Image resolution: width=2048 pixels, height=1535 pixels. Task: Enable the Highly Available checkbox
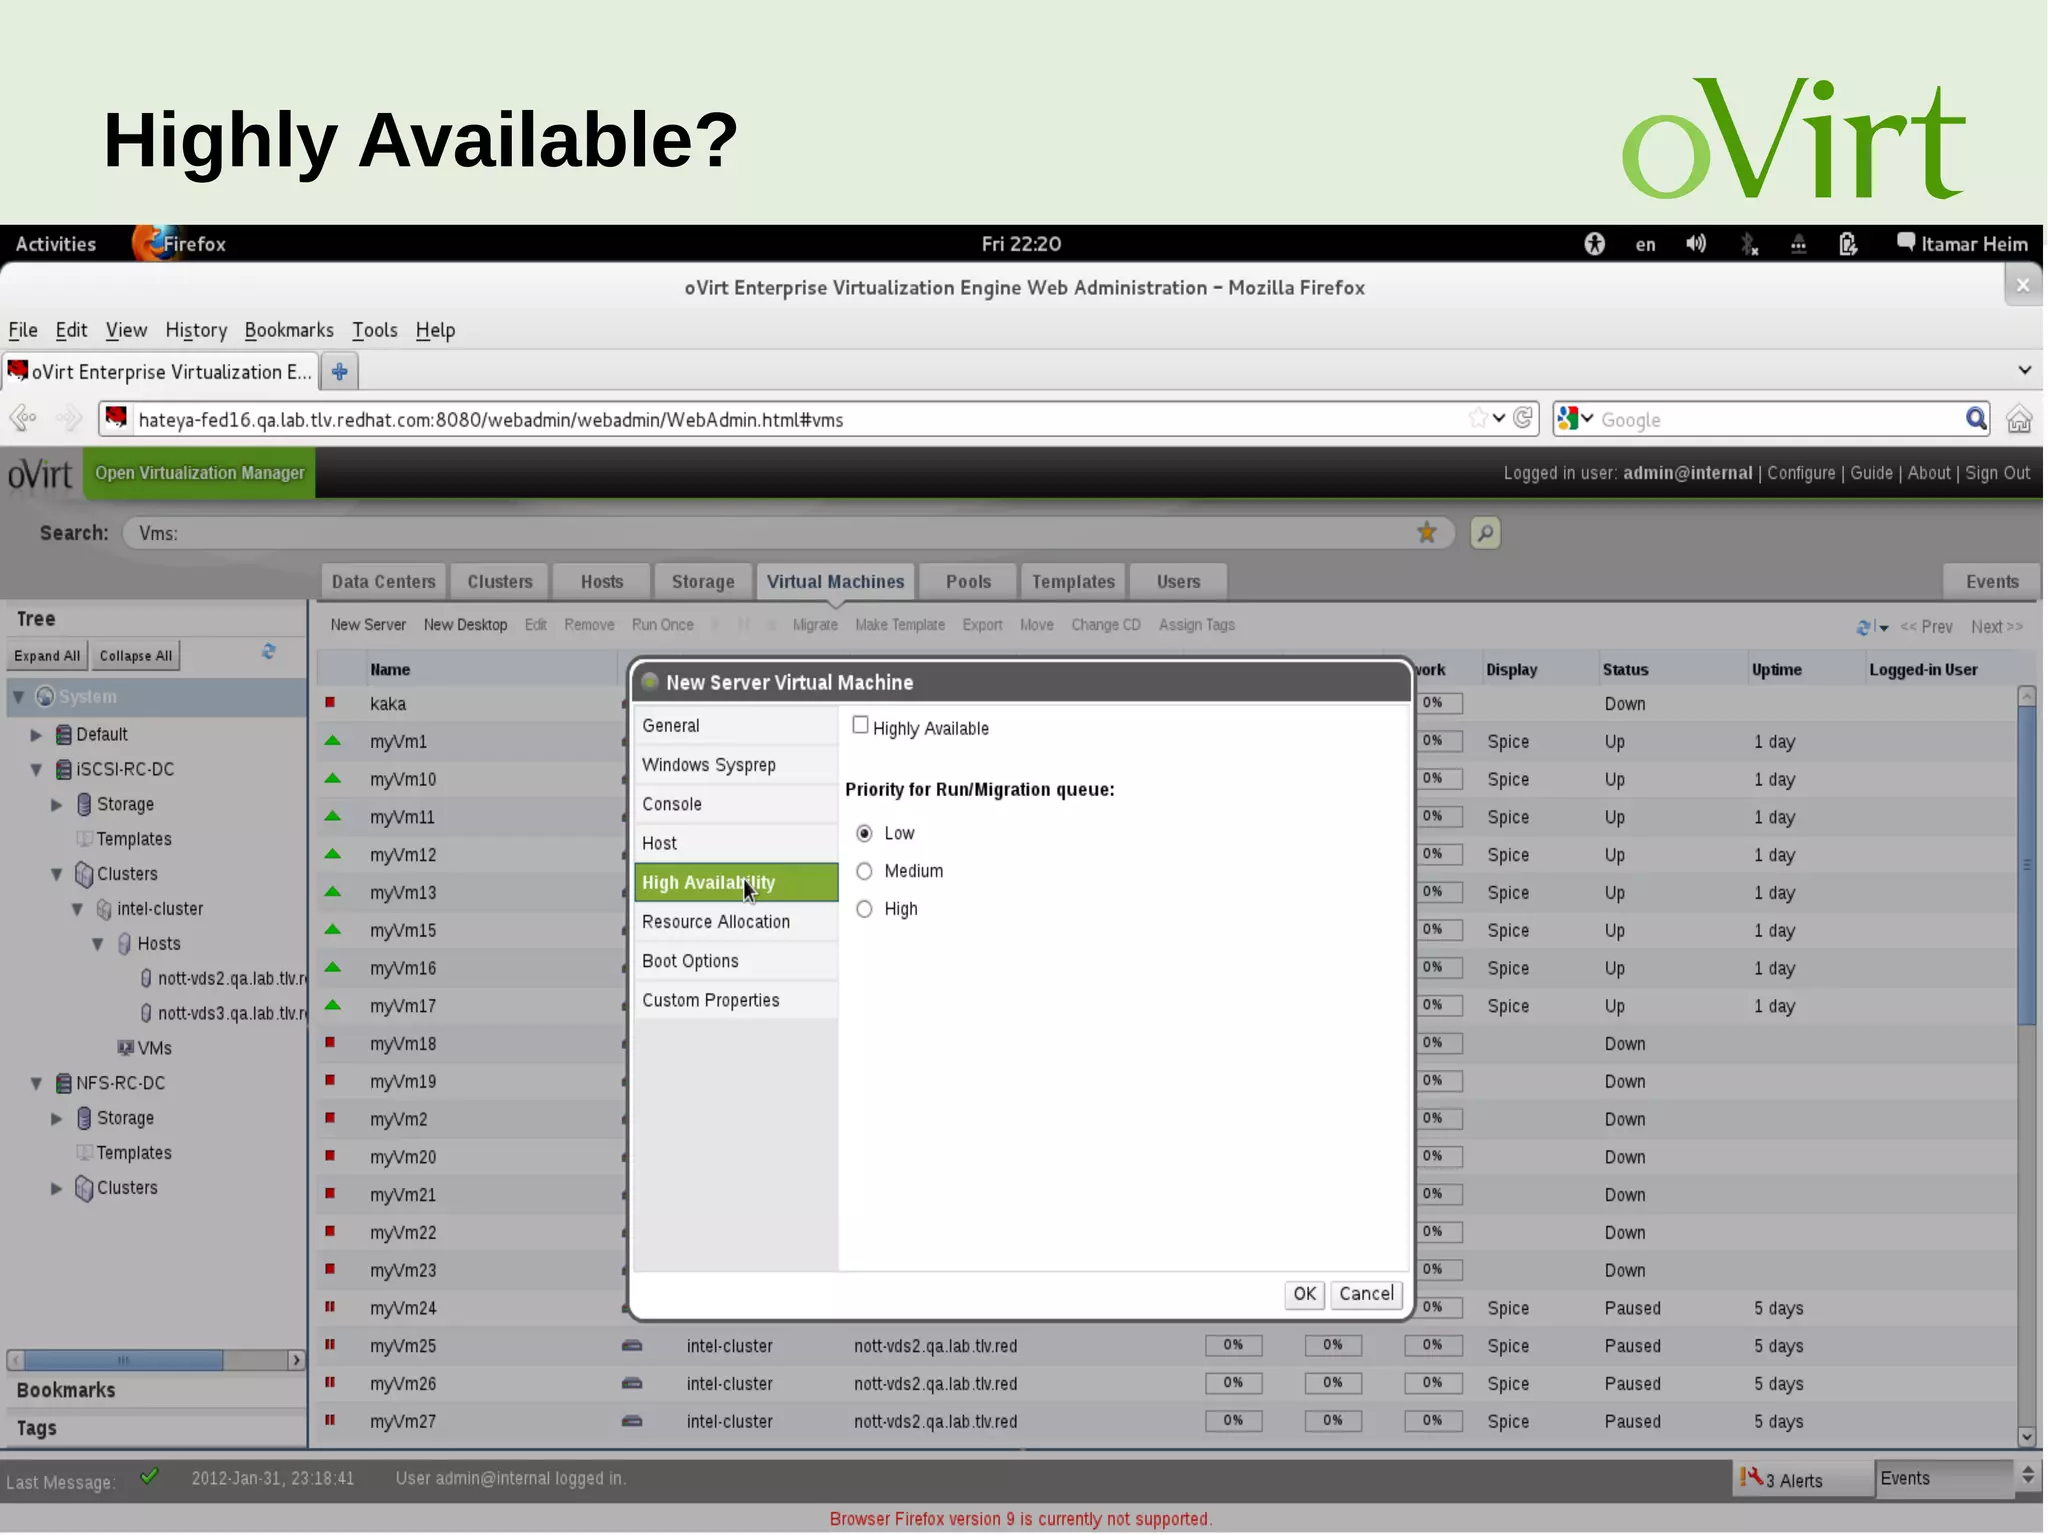[860, 725]
